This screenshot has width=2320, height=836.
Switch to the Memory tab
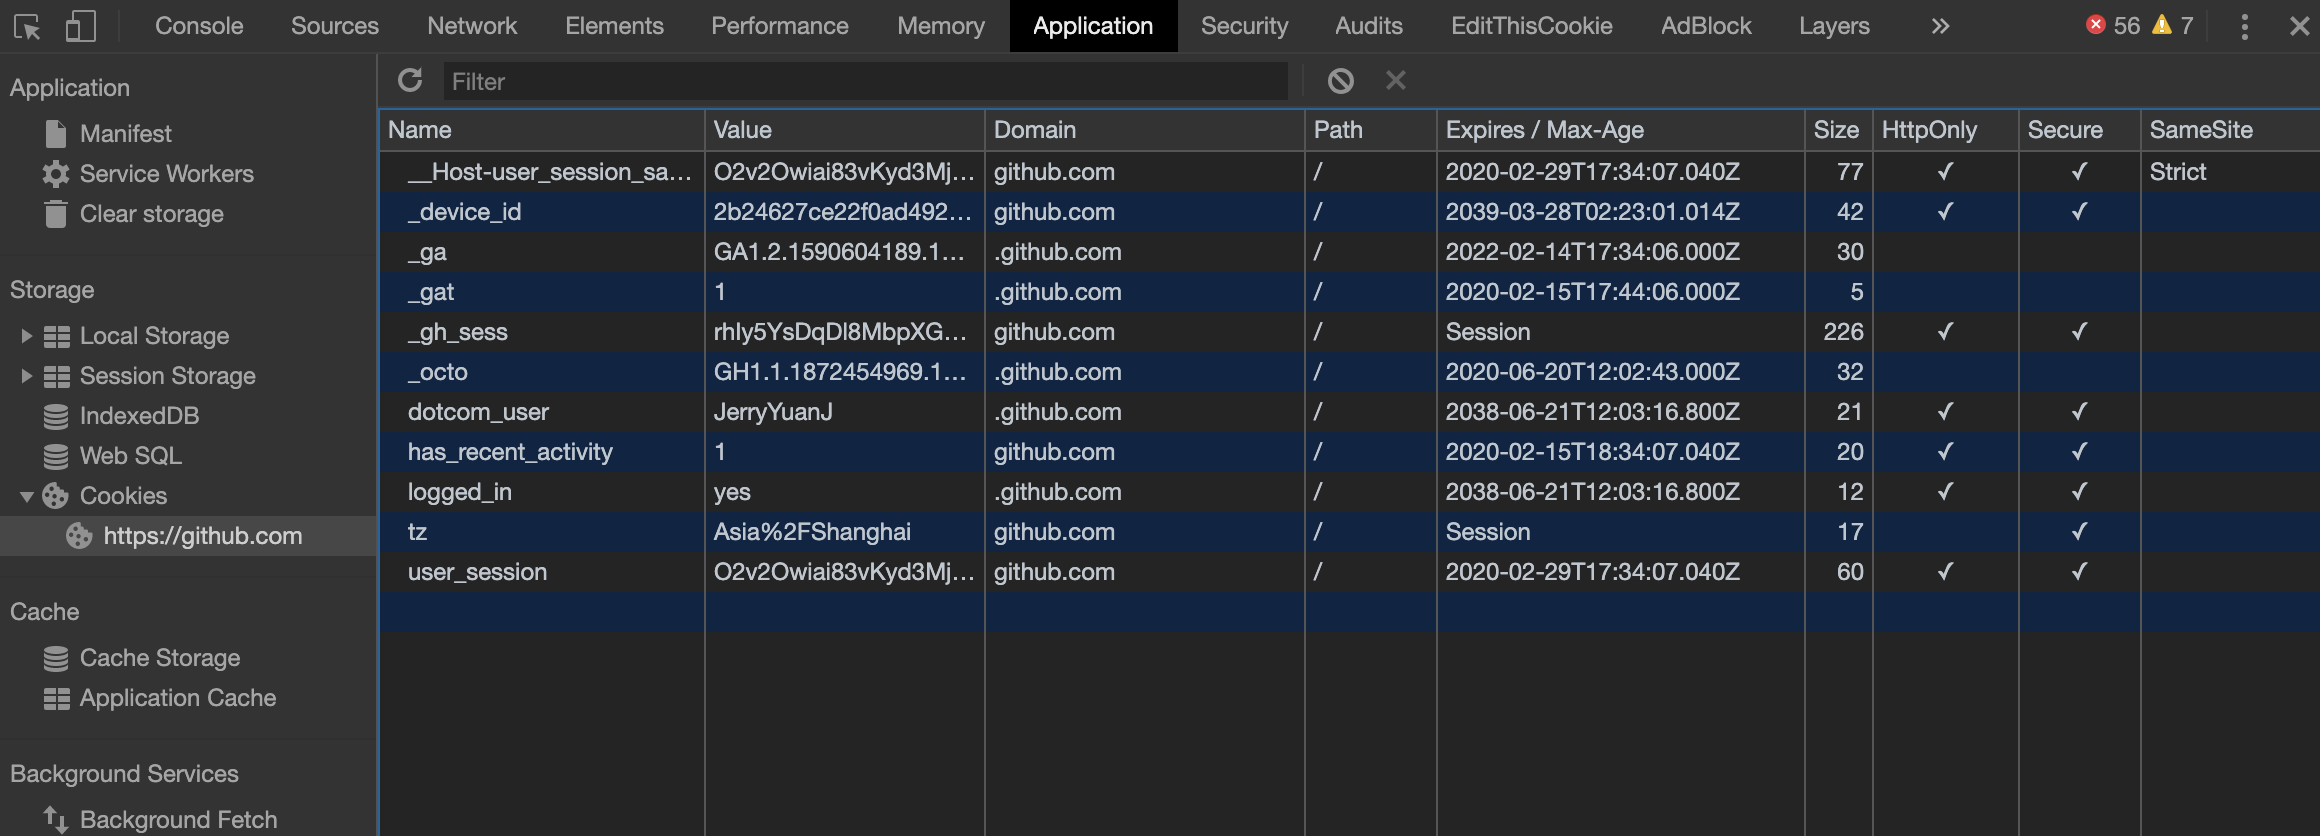(941, 26)
